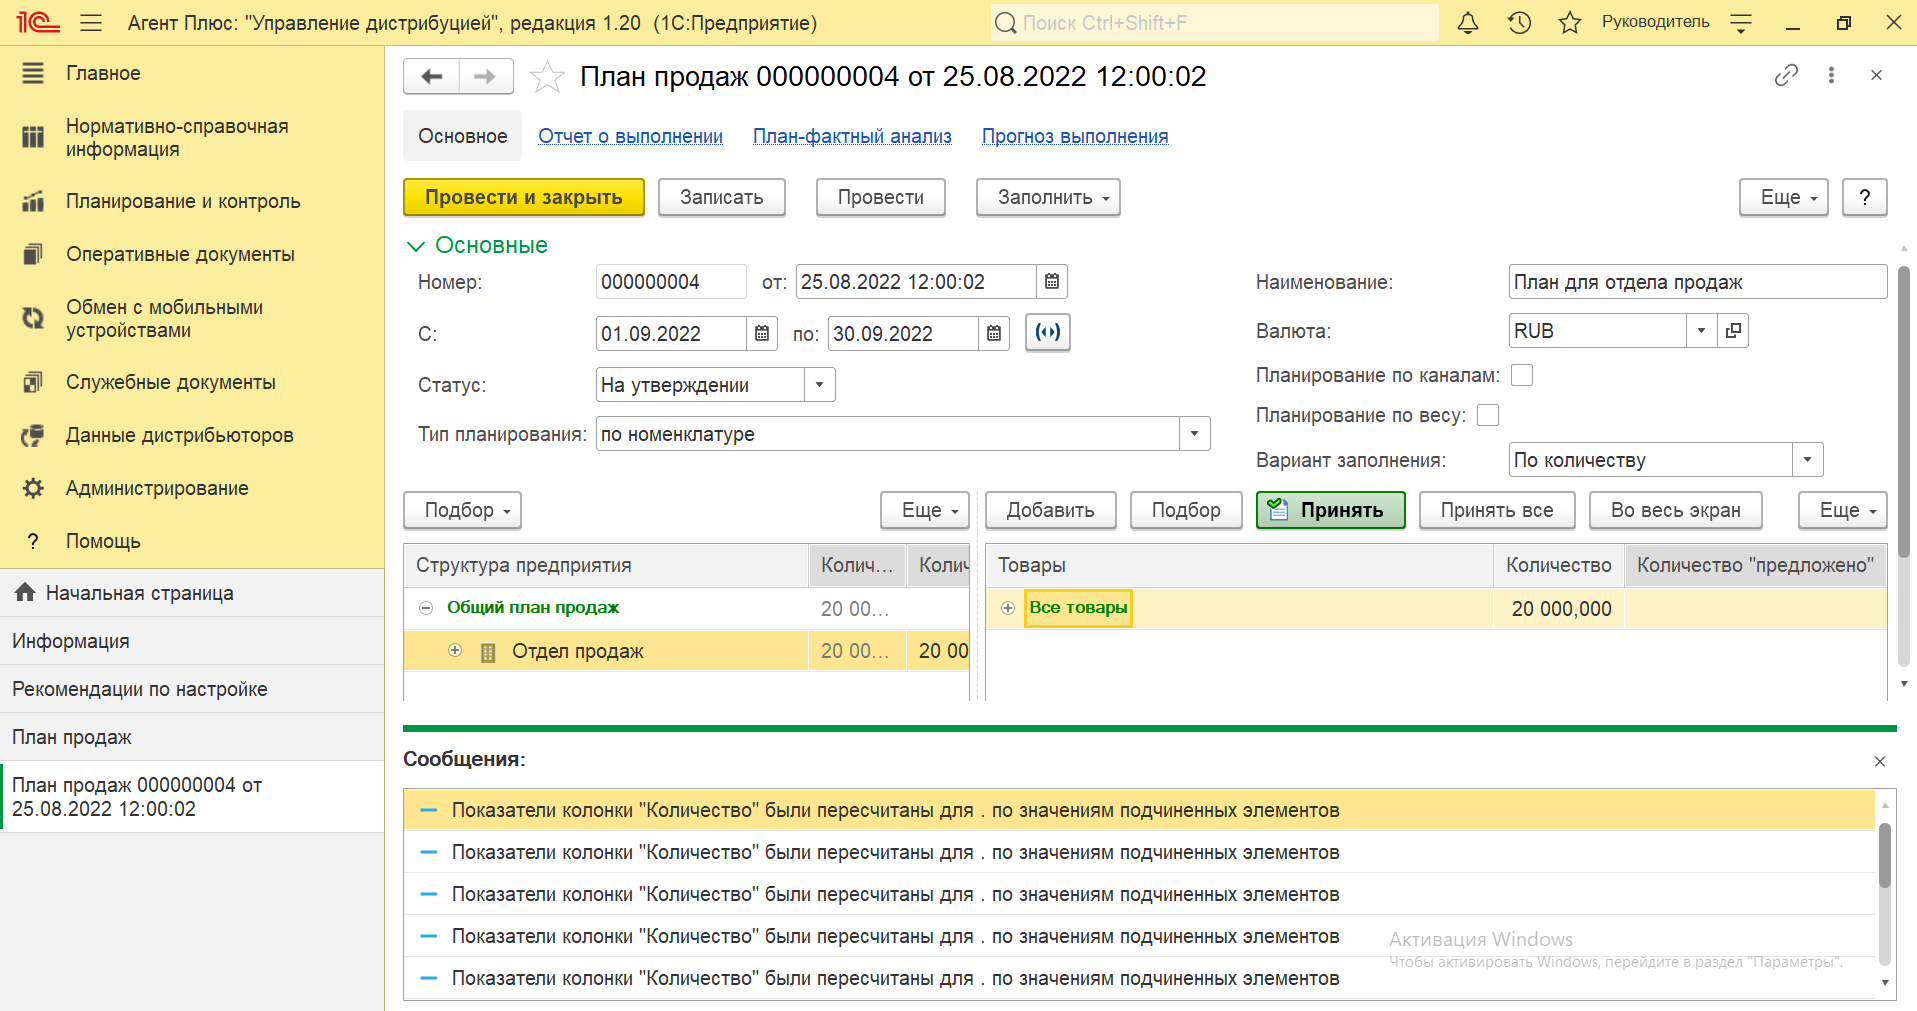The height and width of the screenshot is (1011, 1917).
Task: Open calendar for document date field
Action: (x=1051, y=282)
